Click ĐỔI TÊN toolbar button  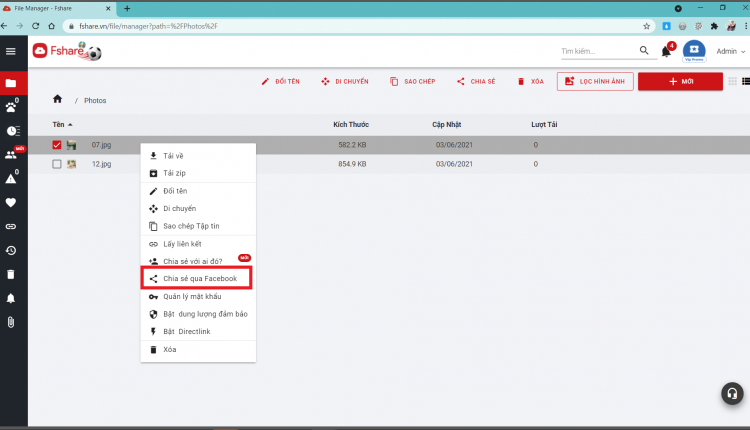point(280,81)
